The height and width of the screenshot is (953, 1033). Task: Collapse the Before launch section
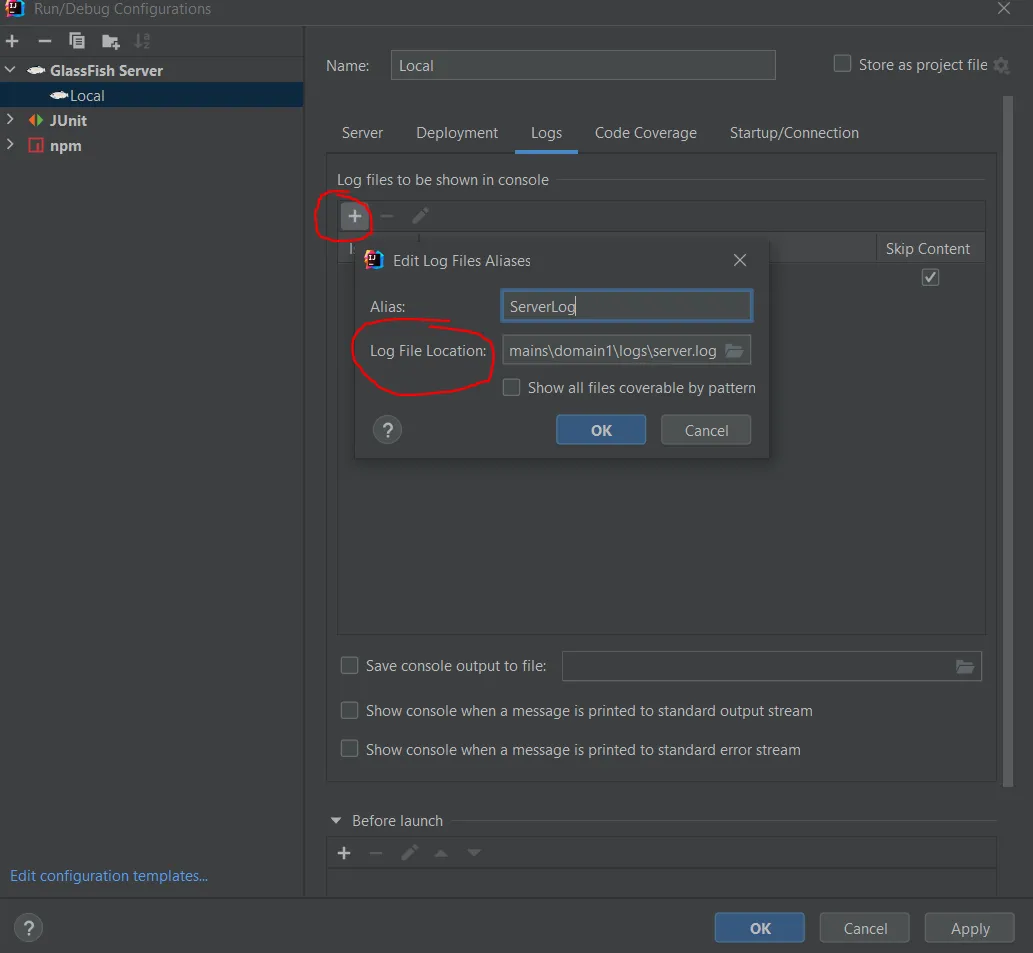336,821
